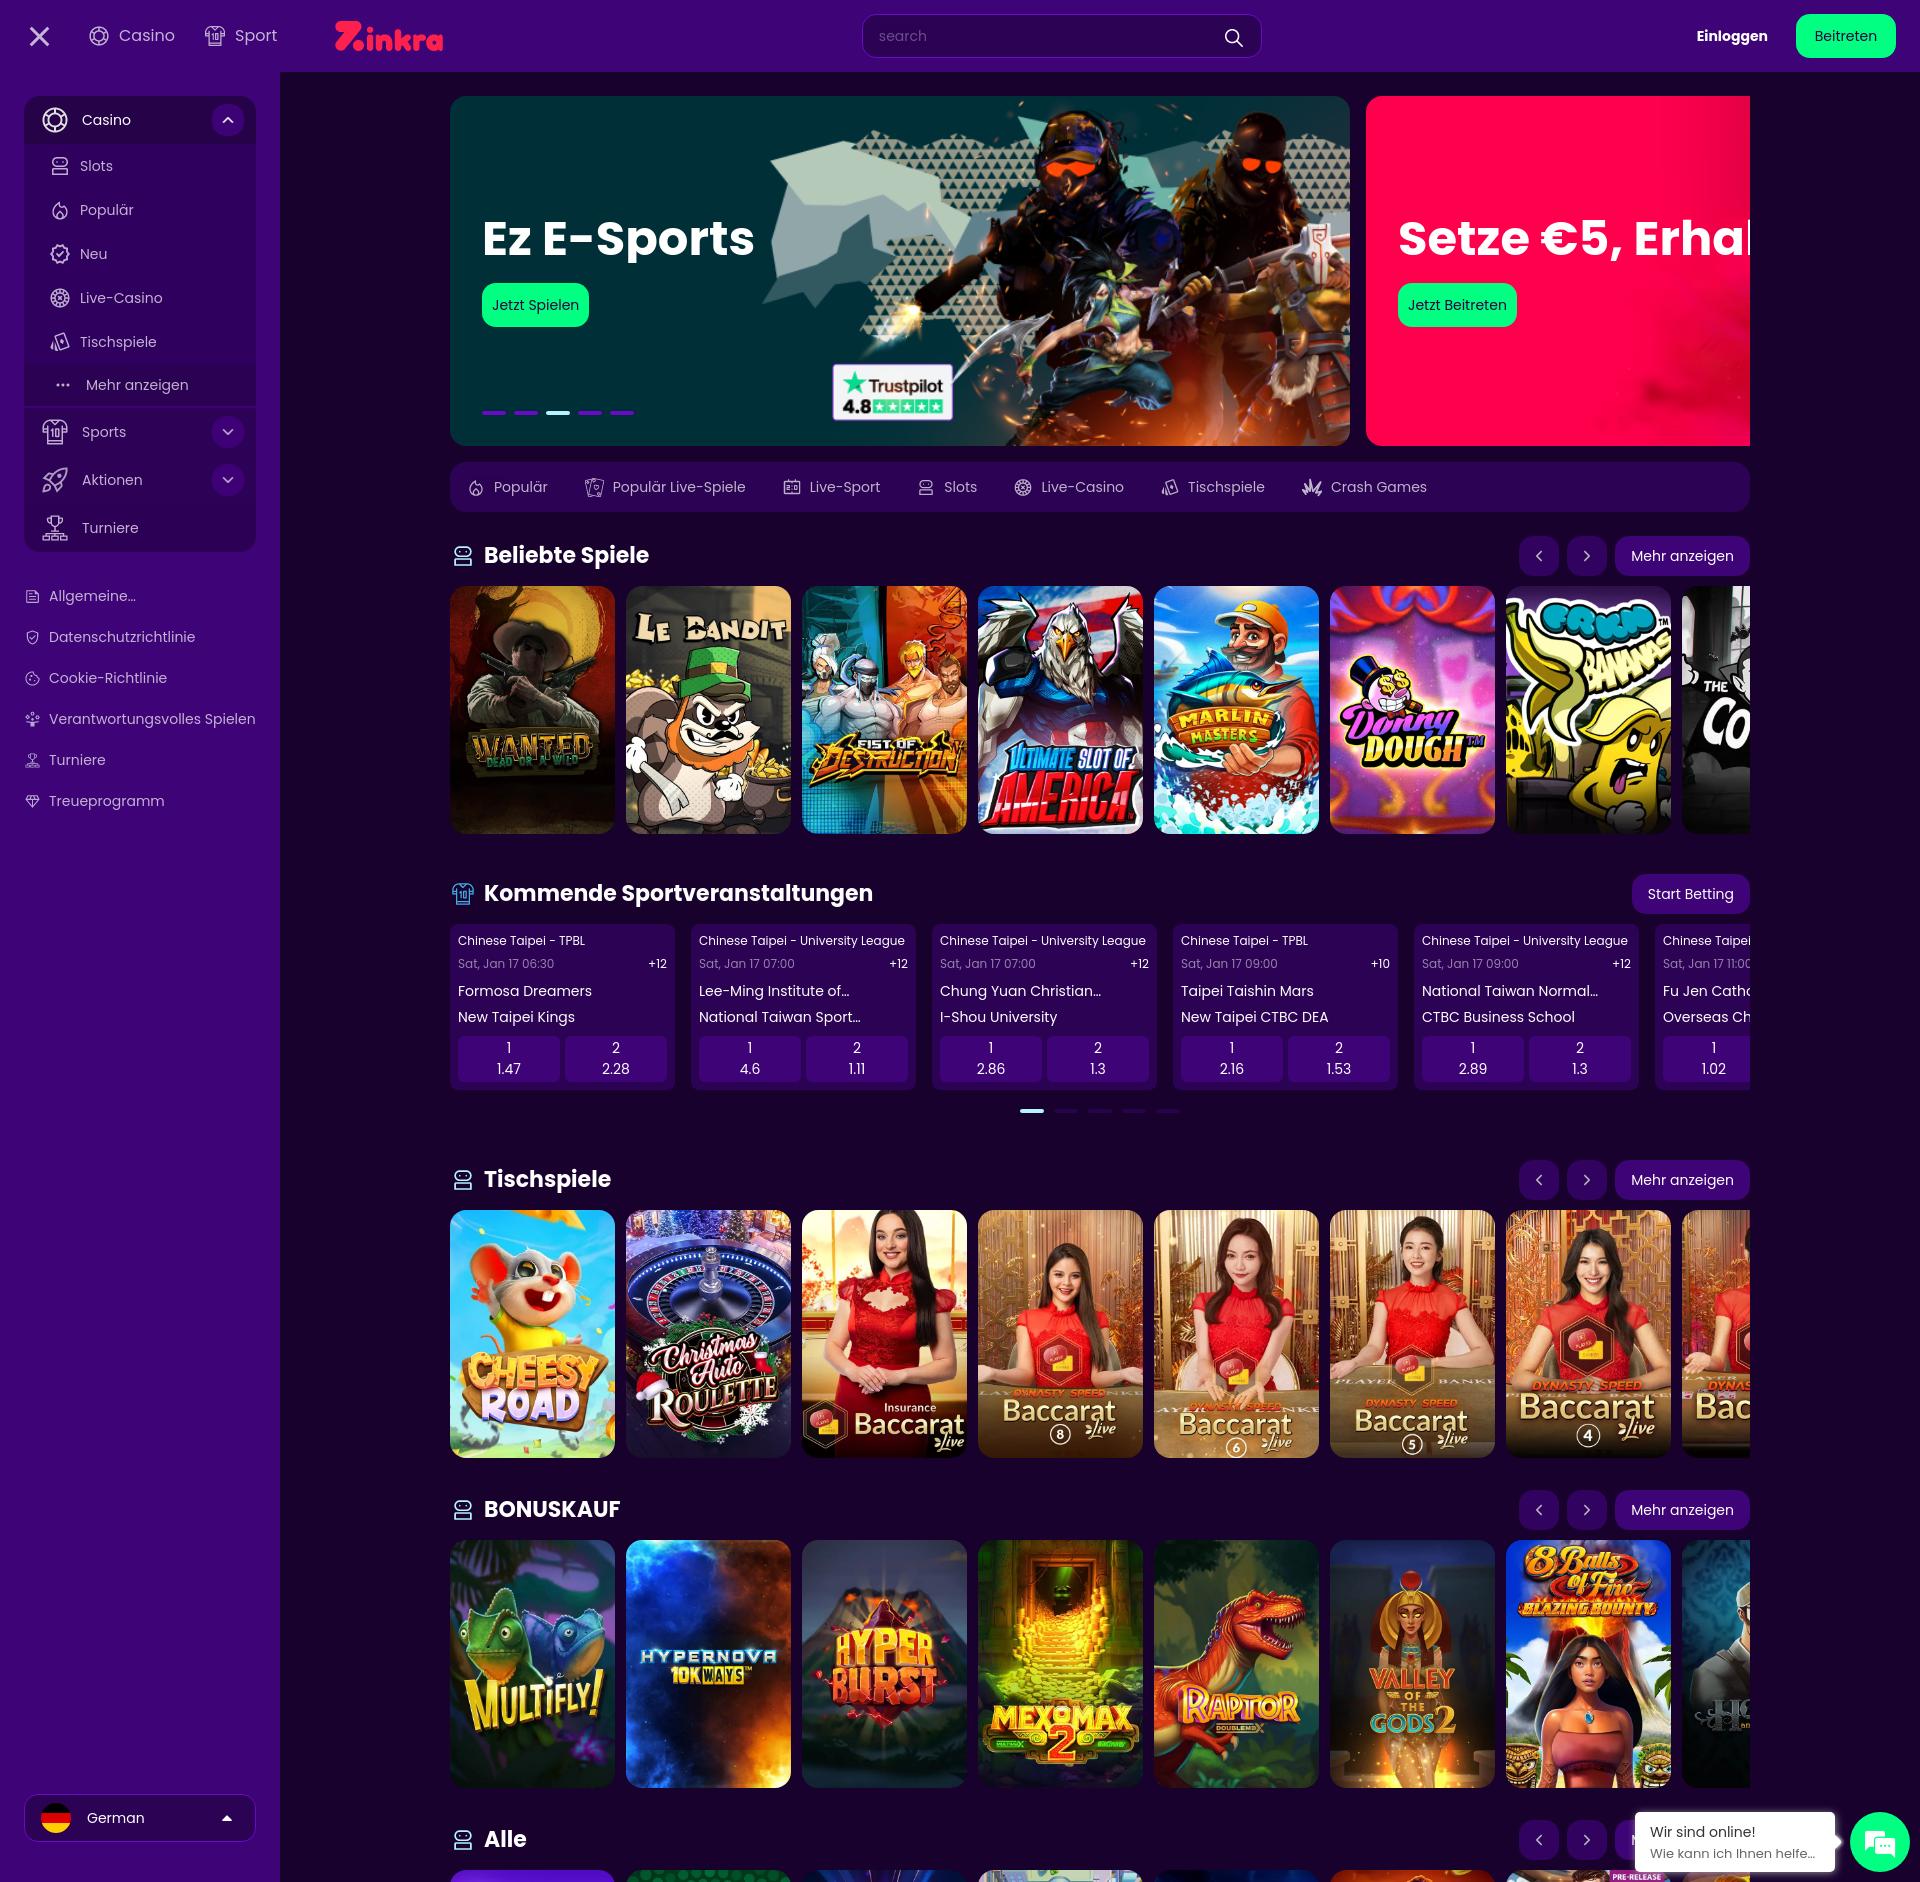Expand the Aktionen sidebar section

pyautogui.click(x=228, y=480)
